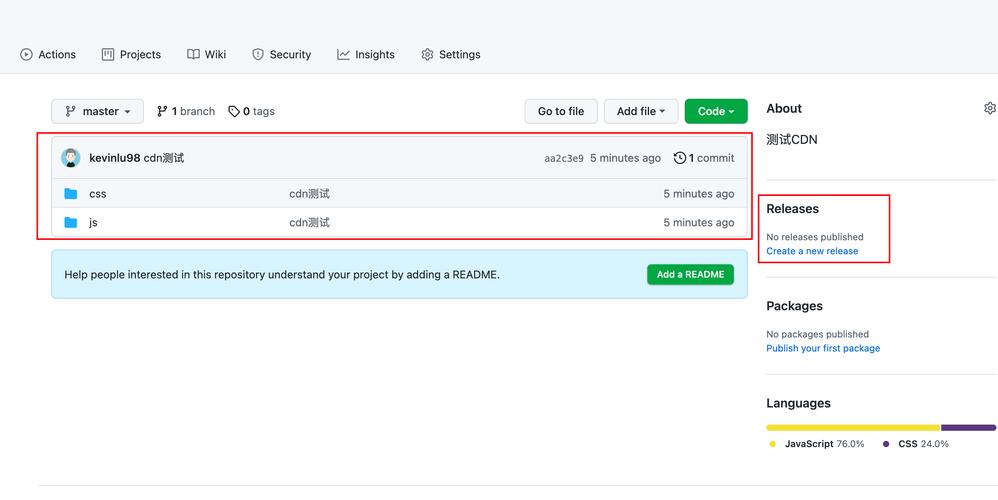
Task: Select JavaScript 76.0% language entry
Action: (817, 444)
